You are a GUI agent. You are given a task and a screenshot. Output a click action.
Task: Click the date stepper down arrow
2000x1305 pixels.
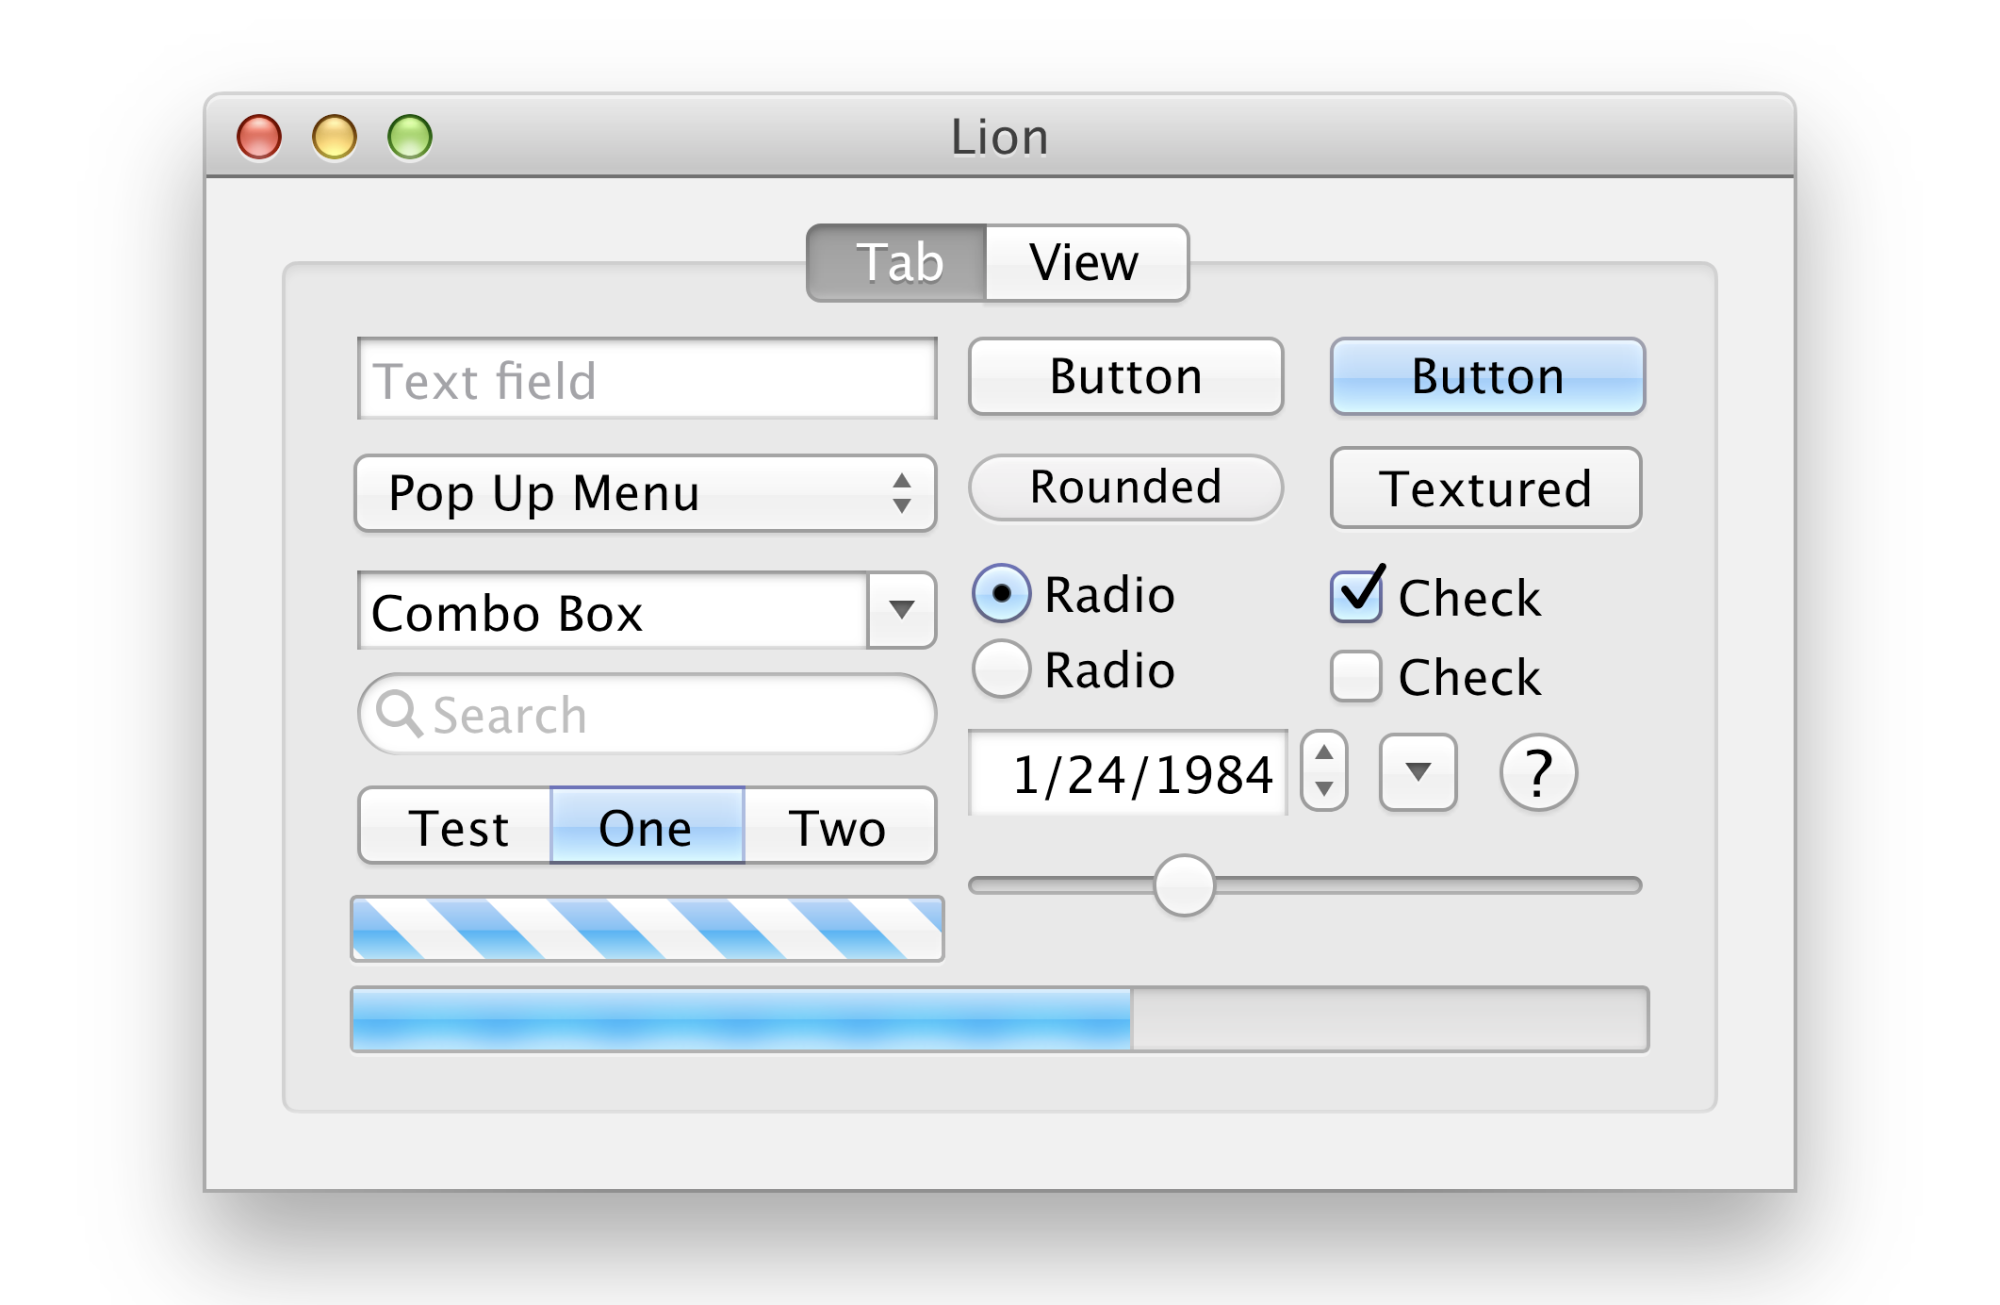(x=1324, y=789)
